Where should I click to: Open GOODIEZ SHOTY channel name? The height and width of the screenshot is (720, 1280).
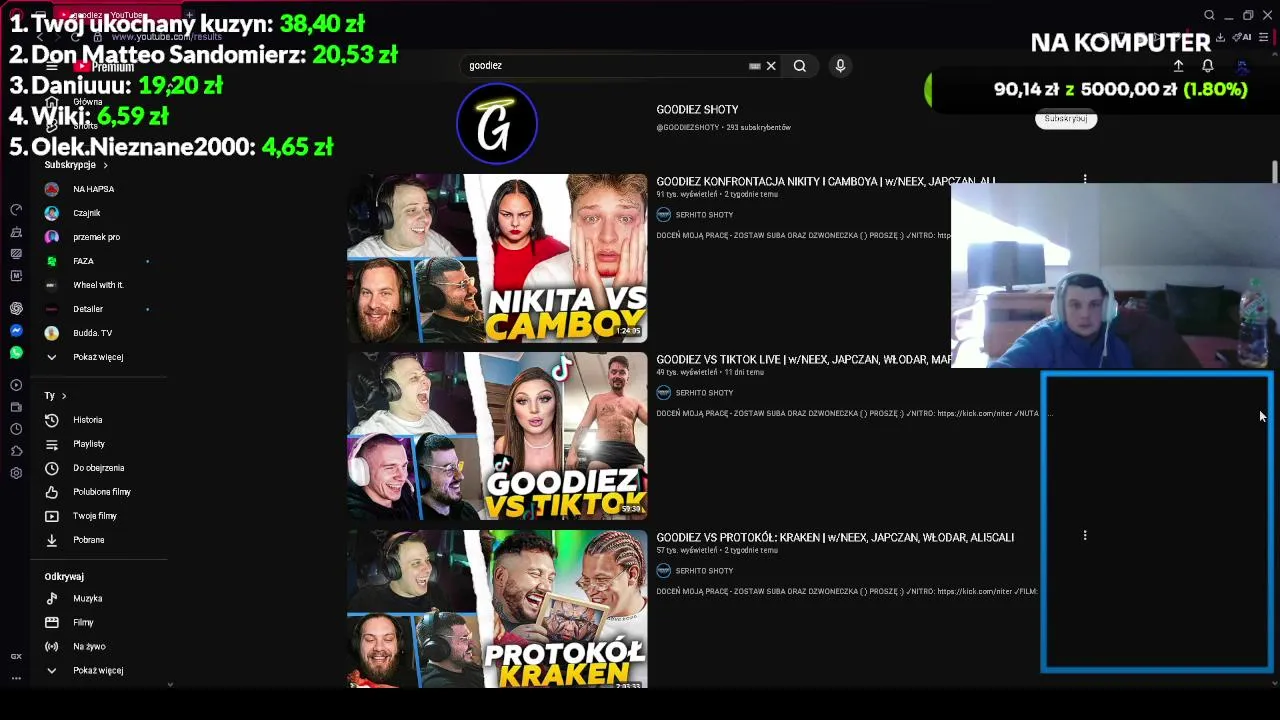pyautogui.click(x=697, y=110)
